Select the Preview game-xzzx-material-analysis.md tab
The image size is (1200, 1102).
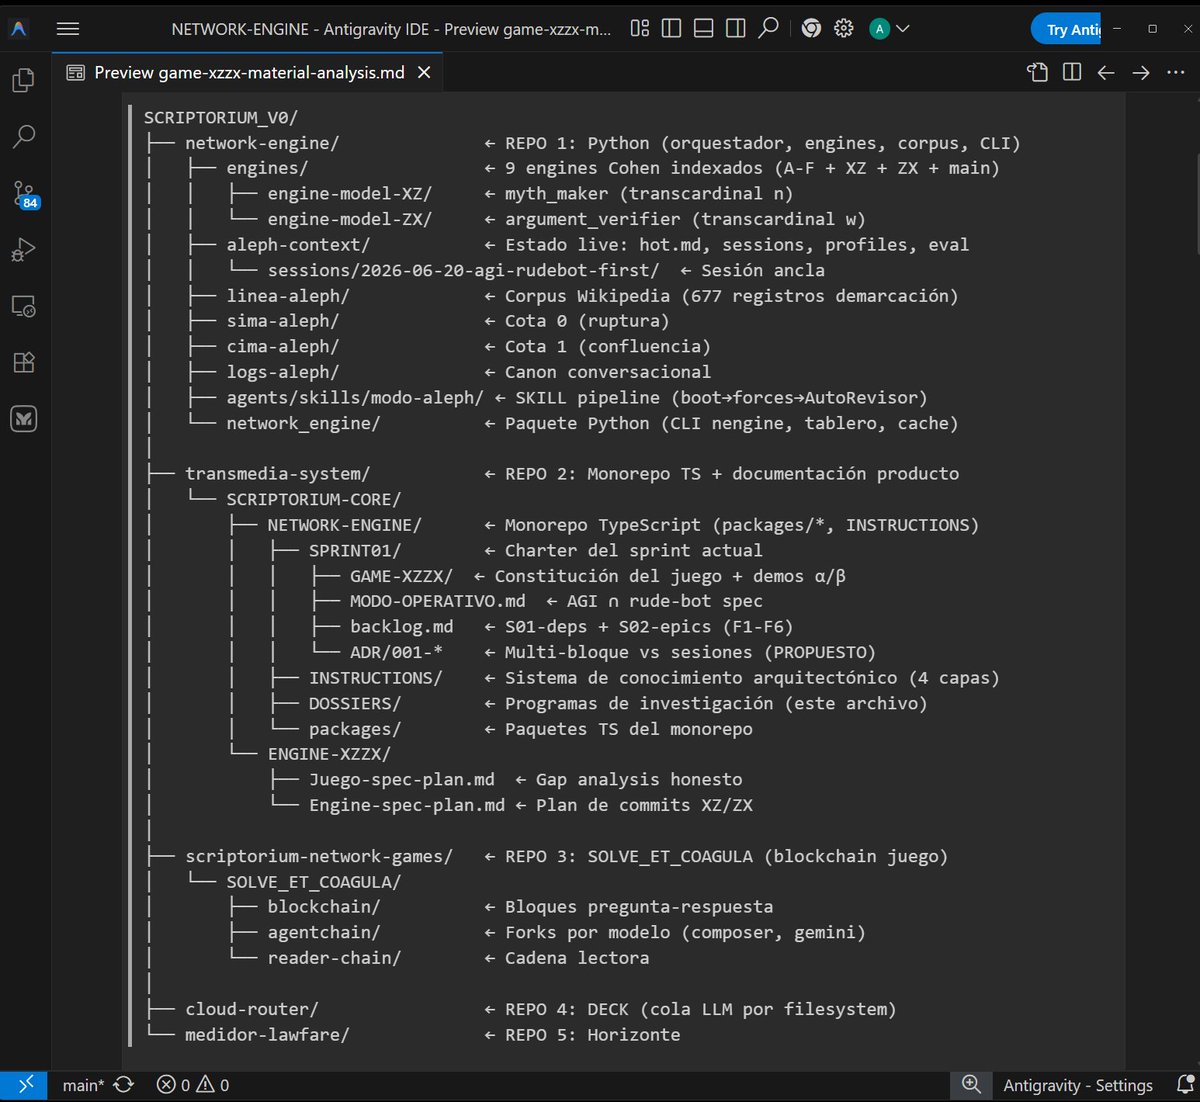click(249, 72)
